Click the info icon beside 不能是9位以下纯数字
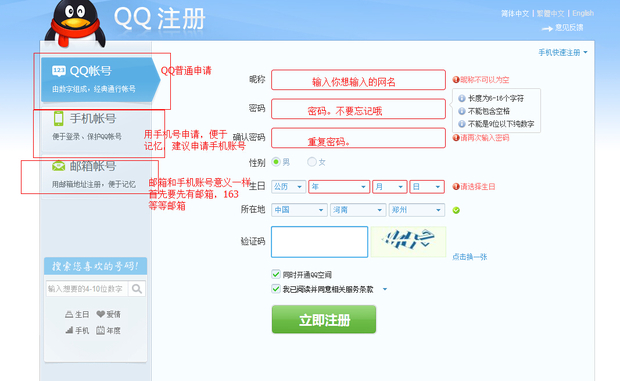Image resolution: width=620 pixels, height=381 pixels. [x=461, y=124]
